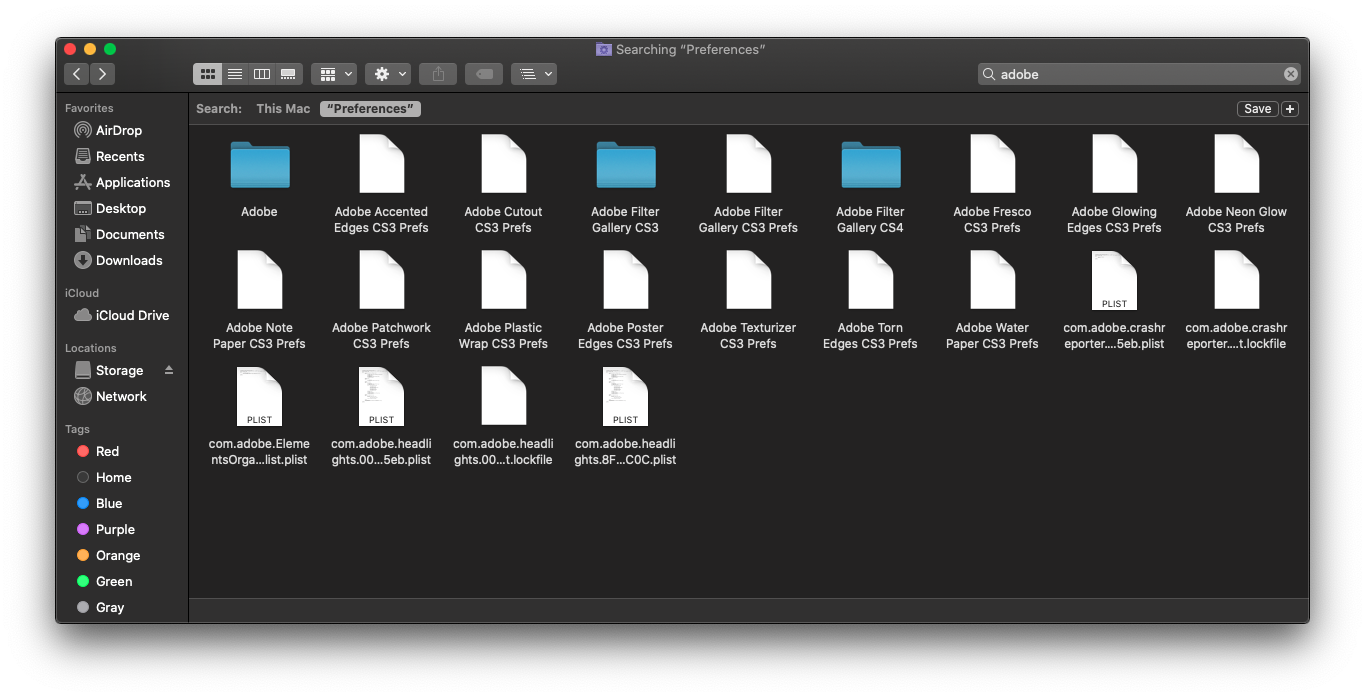Set search scope to "Preferences"
1365x697 pixels.
tap(370, 109)
